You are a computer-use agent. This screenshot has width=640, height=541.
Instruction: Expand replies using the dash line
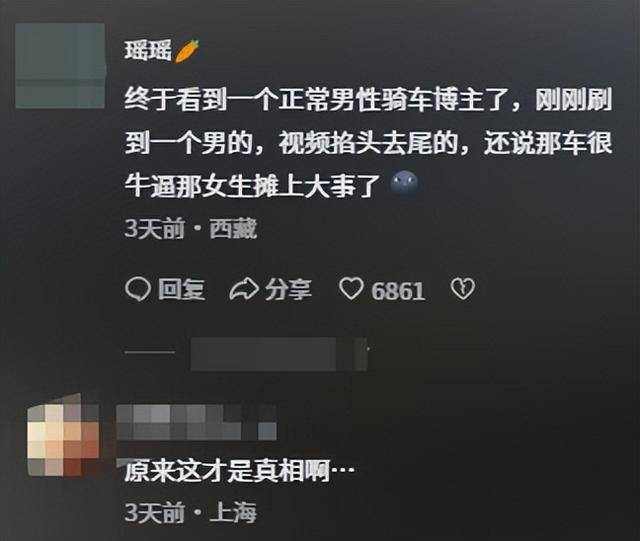pos(150,352)
